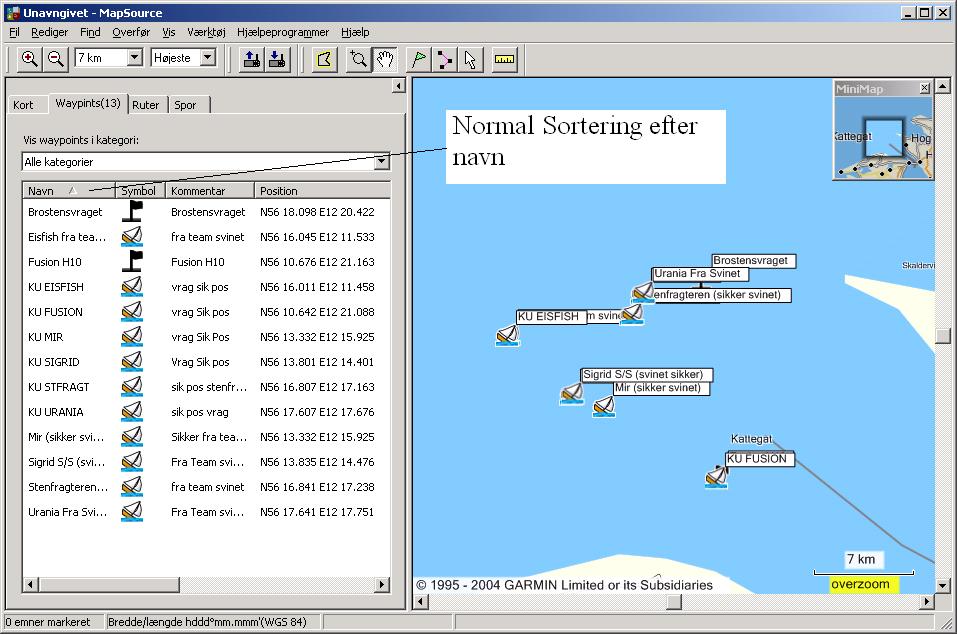The image size is (957, 634).
Task: Click the Receive from Device toolbar icon
Action: coord(277,59)
